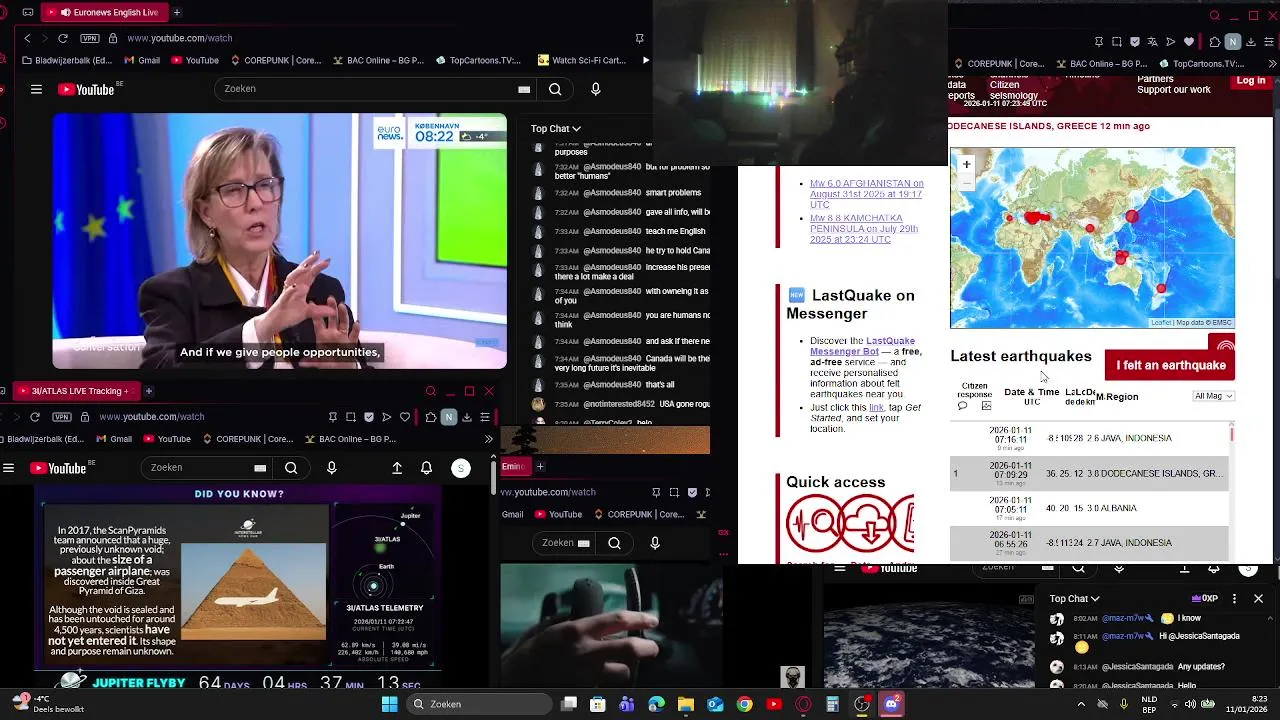Click the send flow icon in earthquake window

1171,42
